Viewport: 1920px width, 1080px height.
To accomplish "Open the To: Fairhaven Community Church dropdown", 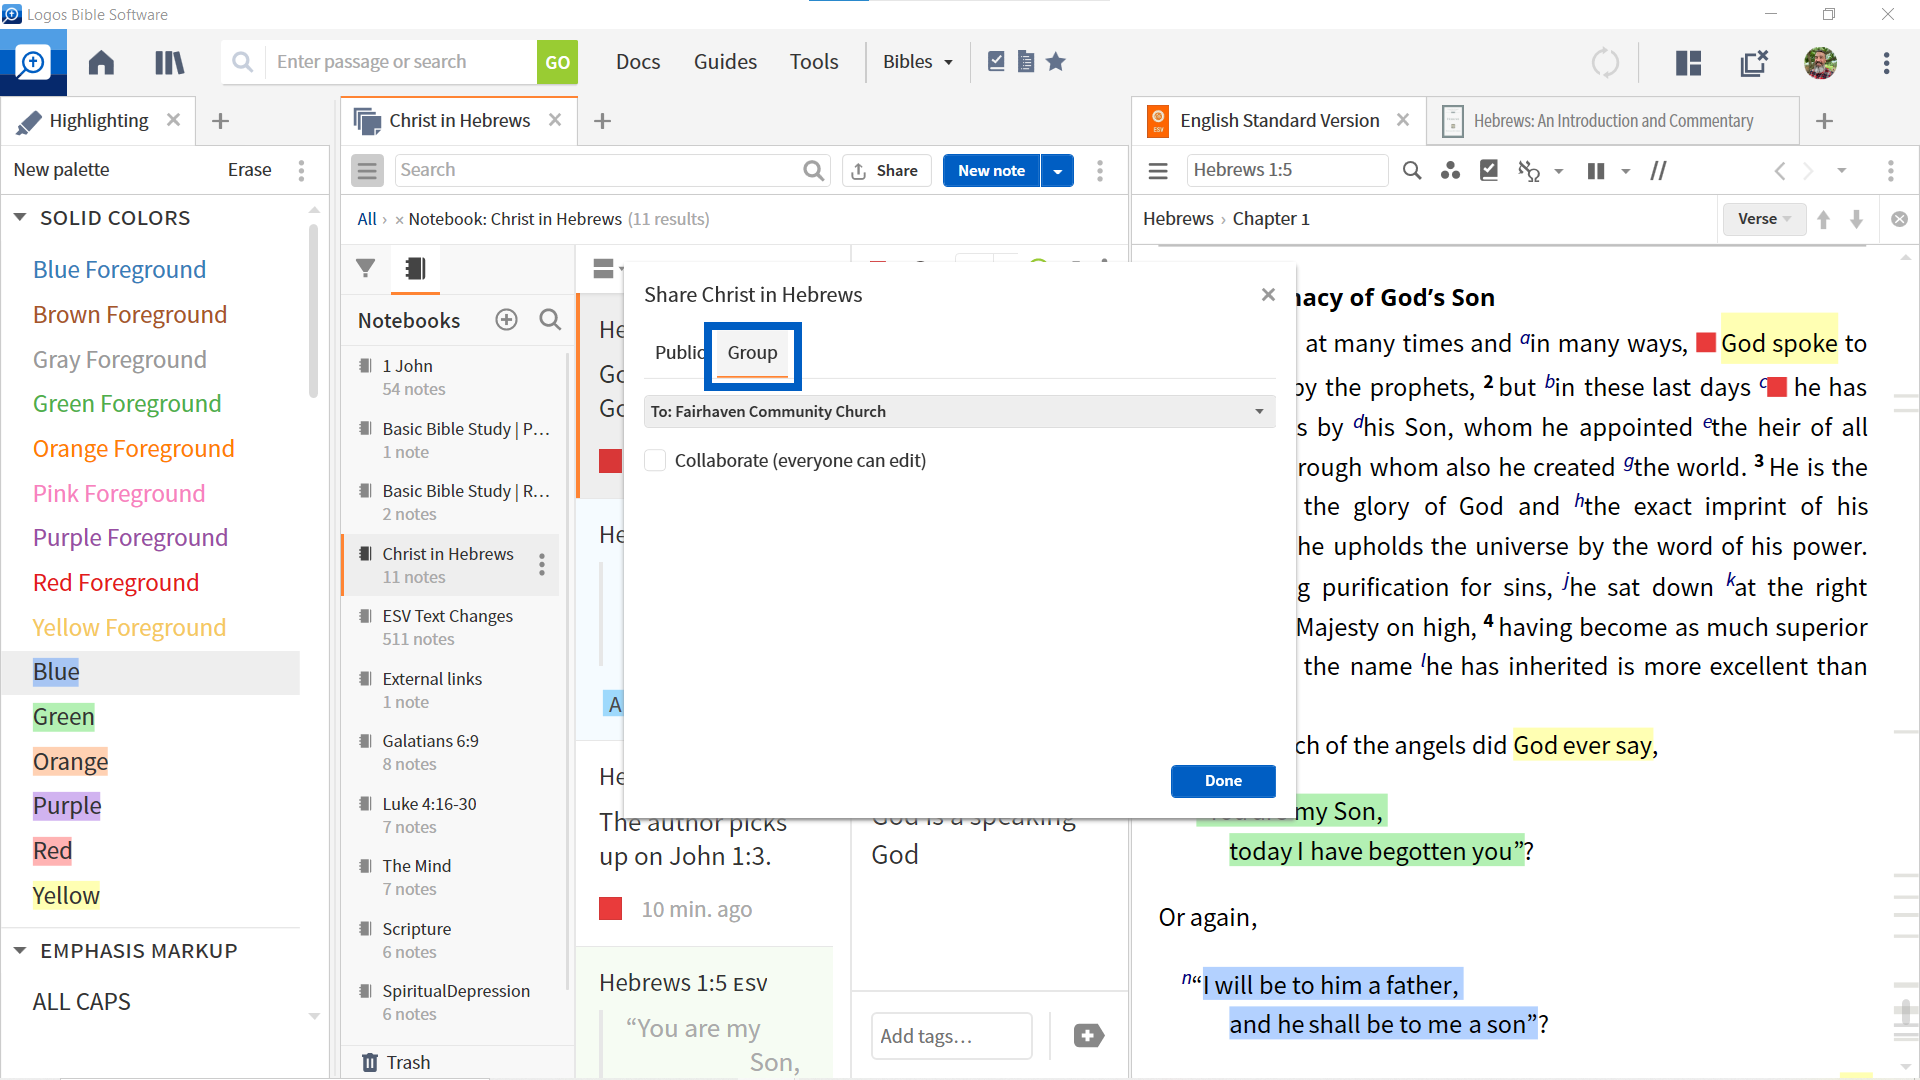I will click(x=959, y=412).
